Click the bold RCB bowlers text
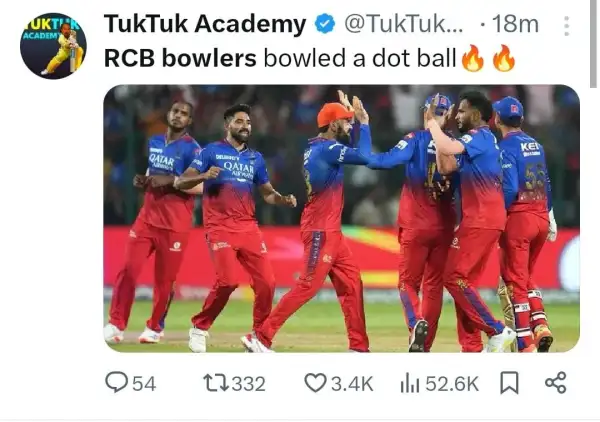Viewport: 600px width, 422px height. coord(180,59)
